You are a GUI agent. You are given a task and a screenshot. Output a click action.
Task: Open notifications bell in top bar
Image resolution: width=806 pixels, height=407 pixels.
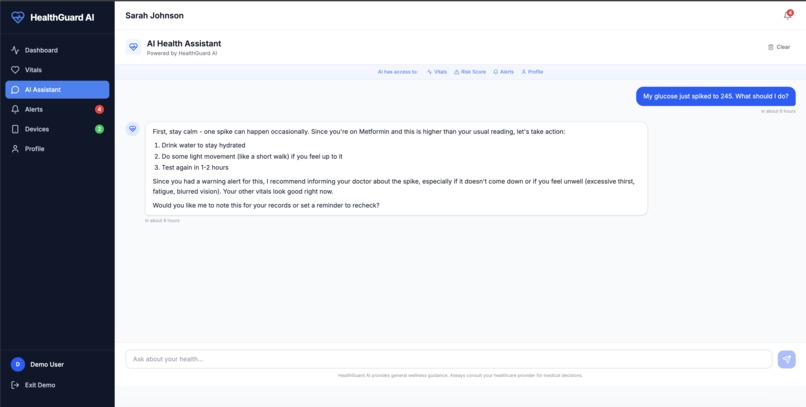click(x=787, y=15)
